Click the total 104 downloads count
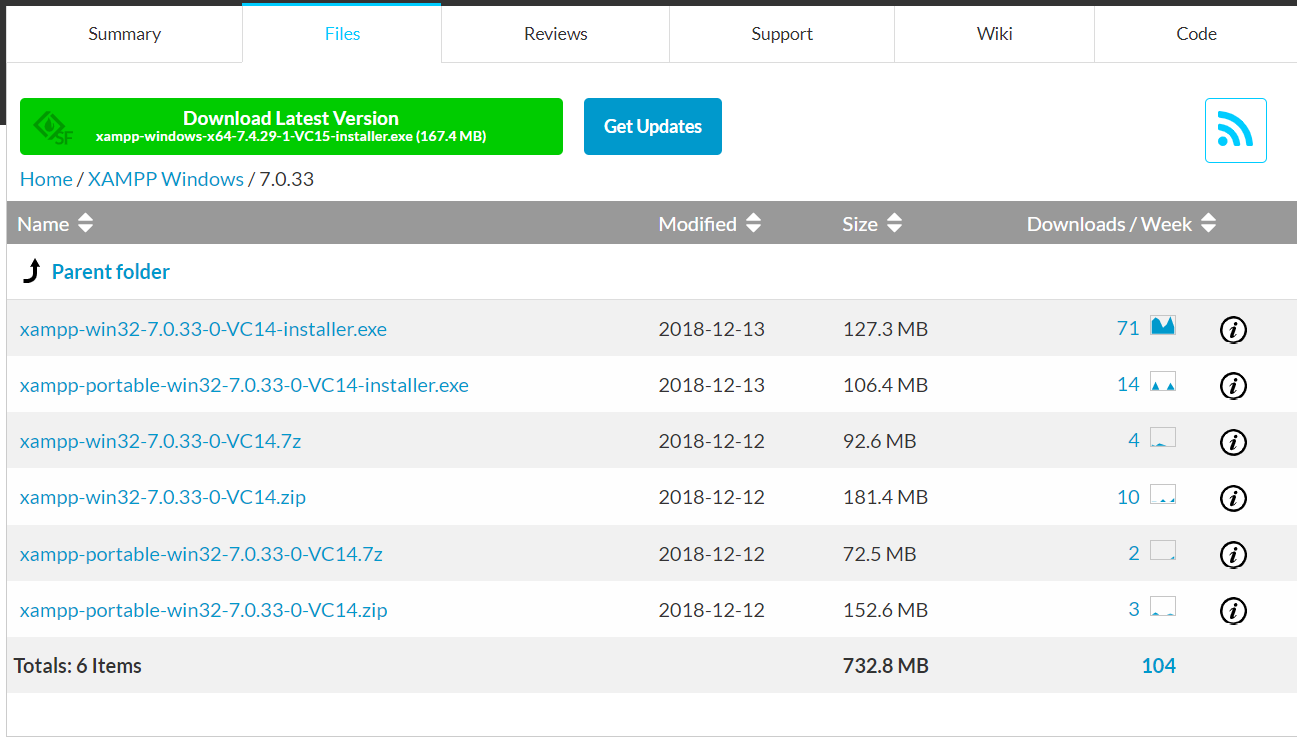1297x742 pixels. [x=1158, y=666]
